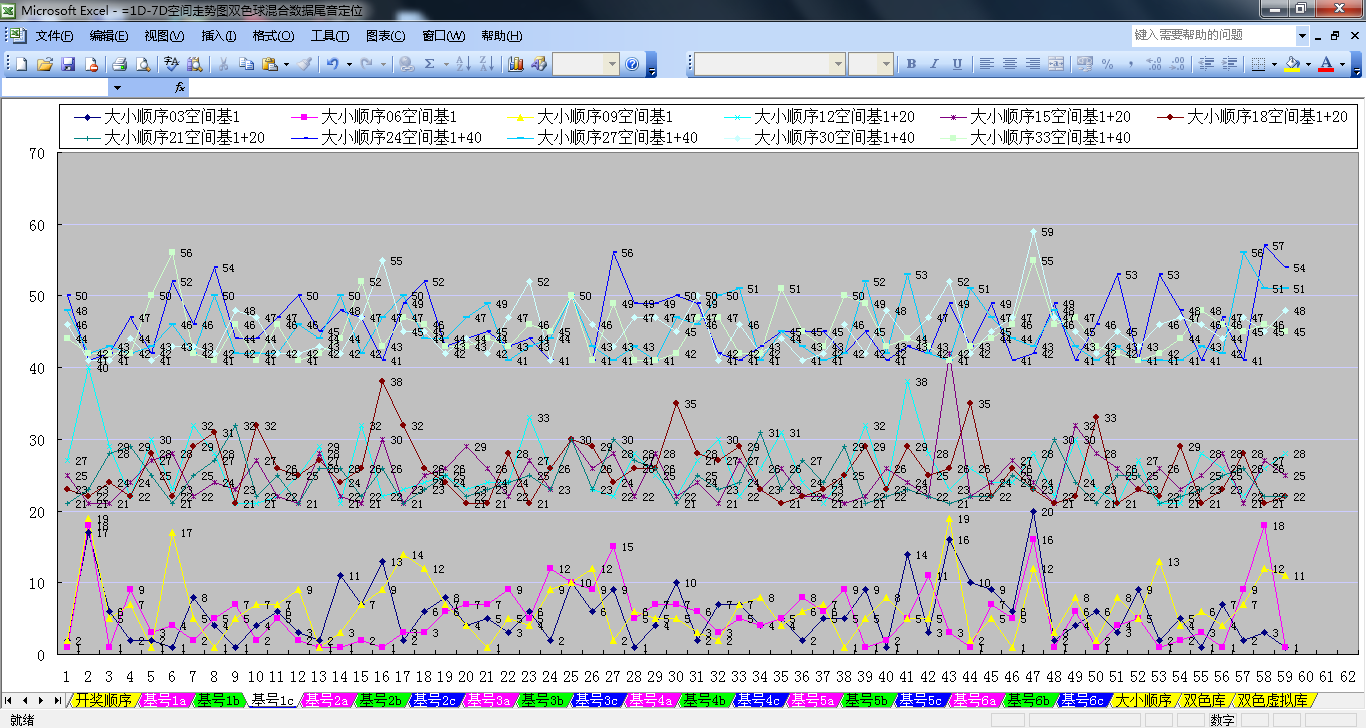
Task: Click the help question input box
Action: 1213,35
